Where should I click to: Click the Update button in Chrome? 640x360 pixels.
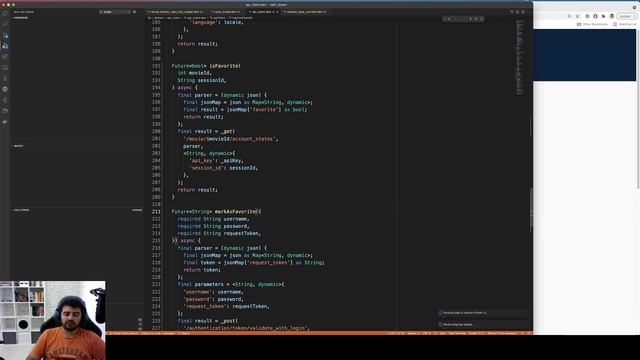tap(626, 16)
